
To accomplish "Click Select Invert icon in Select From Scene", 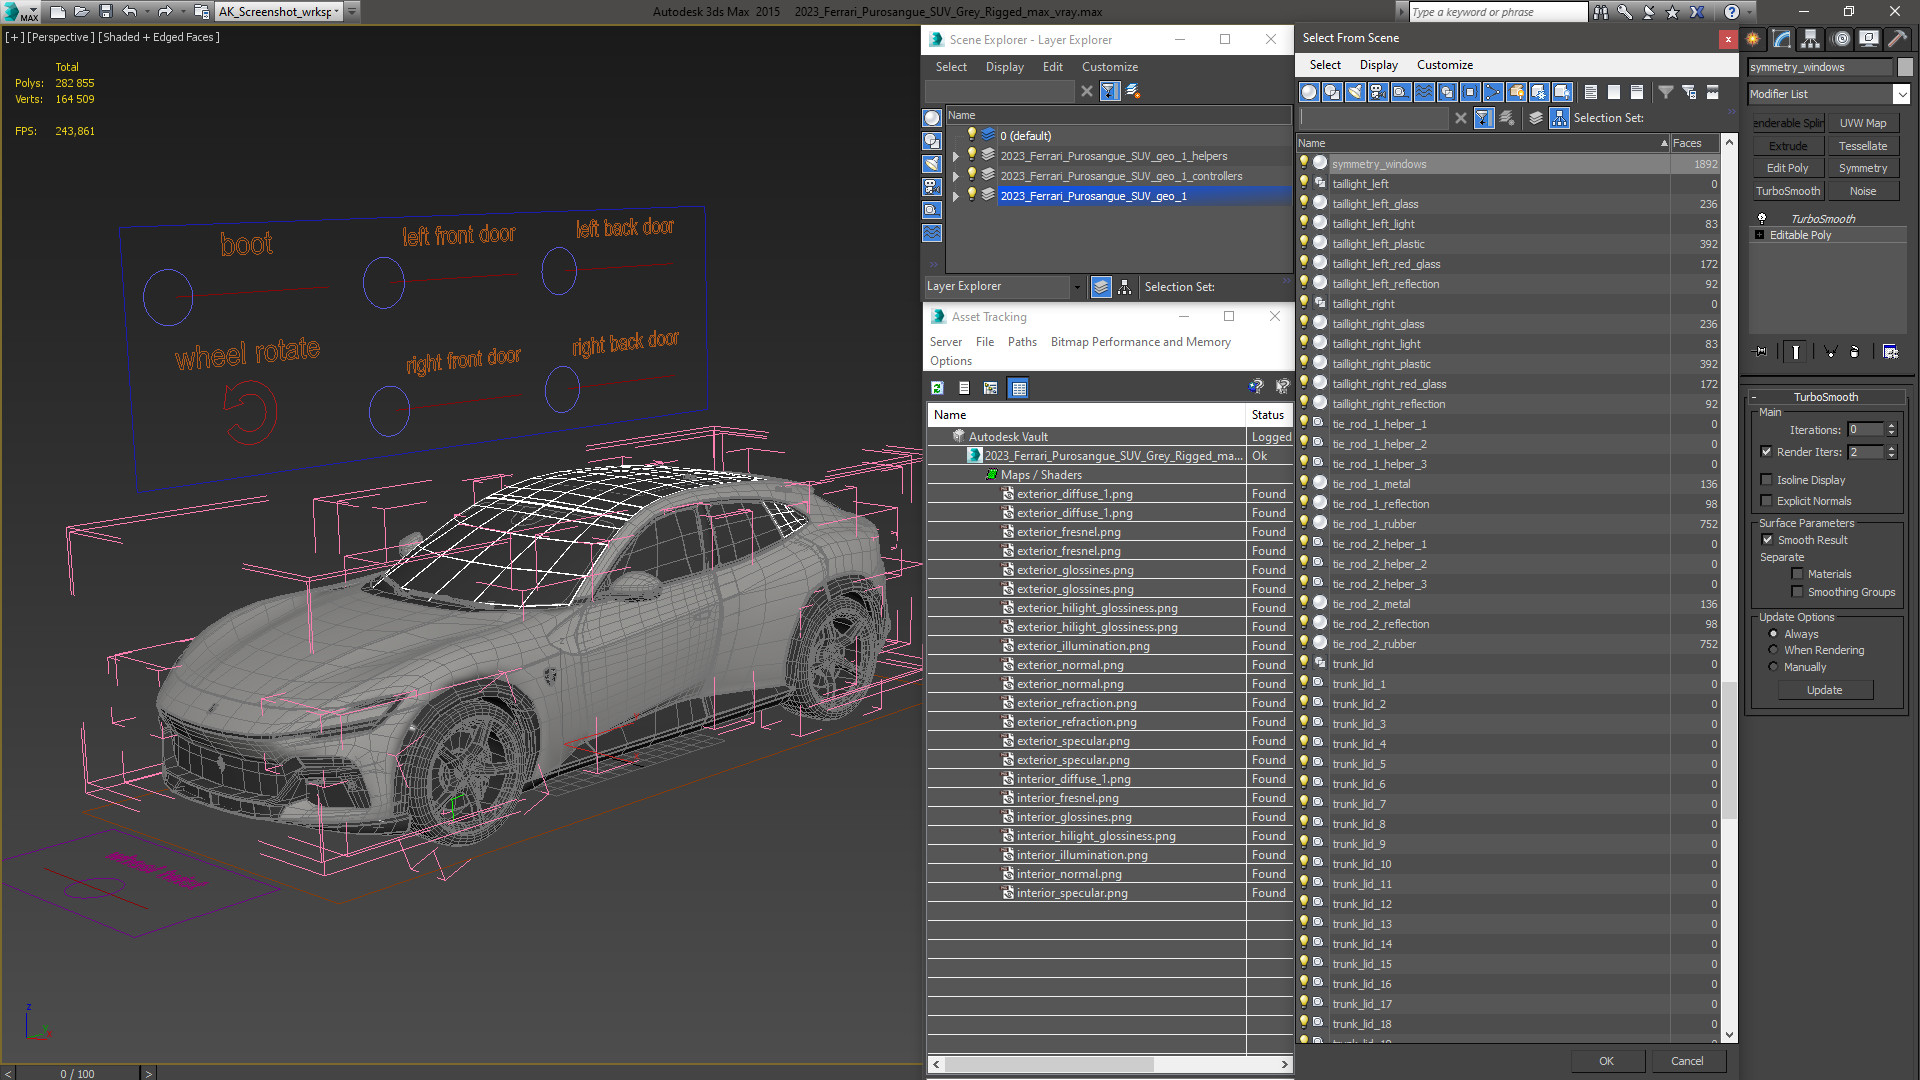I will click(1636, 92).
